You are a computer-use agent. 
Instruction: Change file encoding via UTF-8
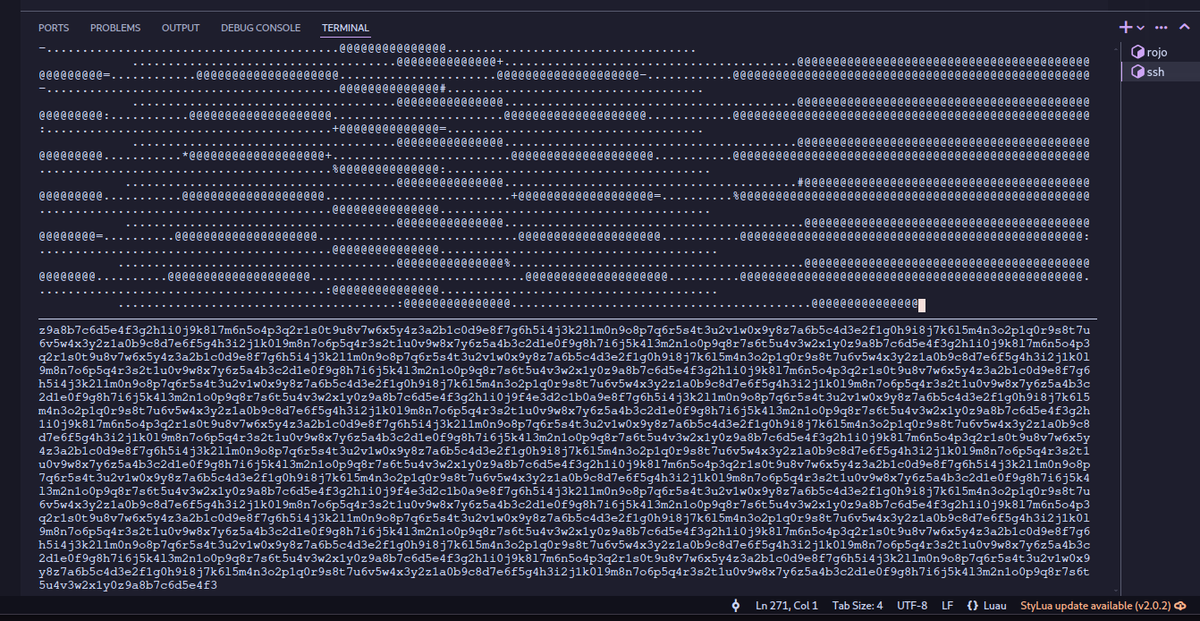[x=913, y=606]
